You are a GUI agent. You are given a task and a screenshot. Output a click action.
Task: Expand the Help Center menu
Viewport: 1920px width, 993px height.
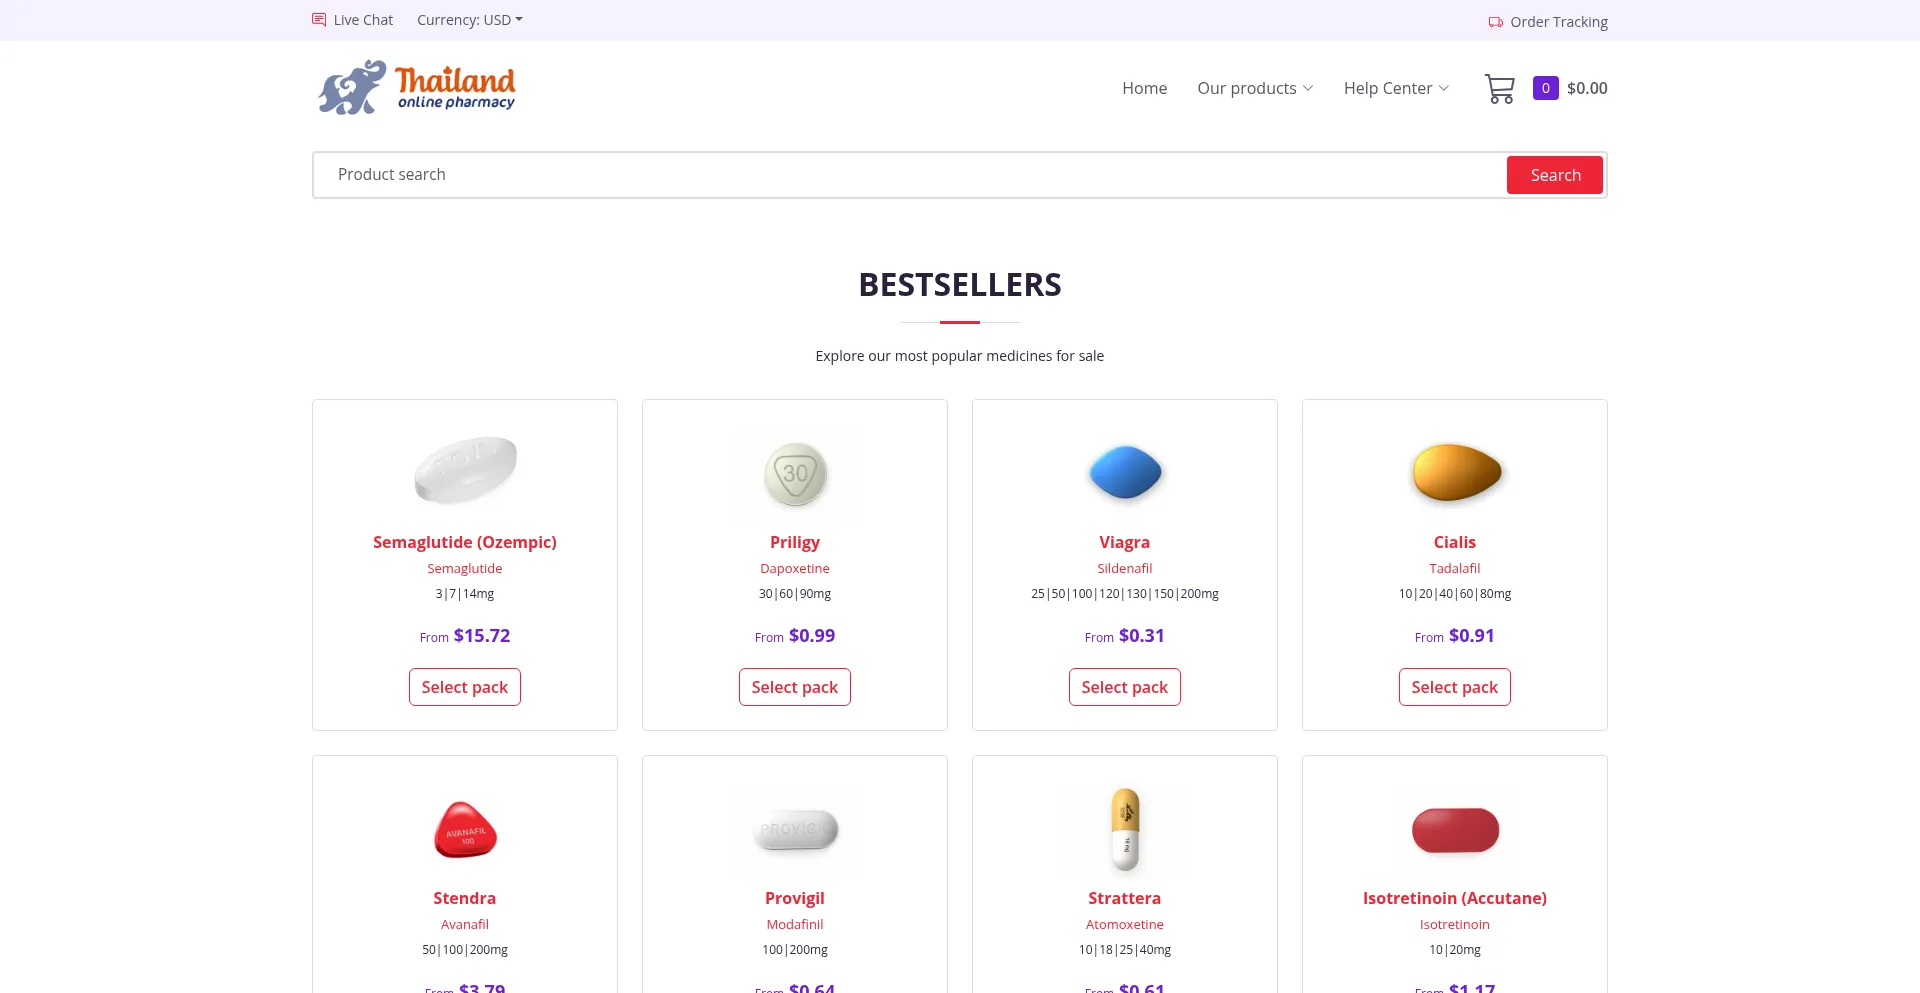[x=1396, y=88]
